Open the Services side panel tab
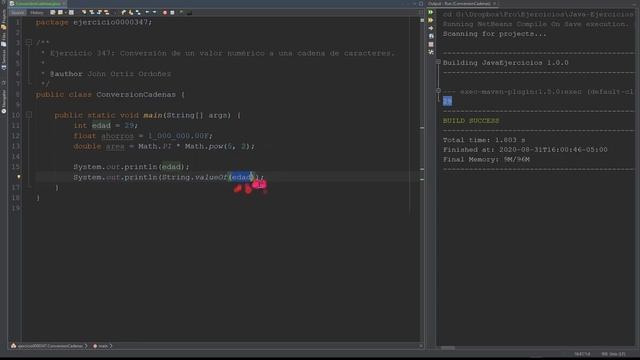Image resolution: width=640 pixels, height=360 pixels. click(4, 59)
